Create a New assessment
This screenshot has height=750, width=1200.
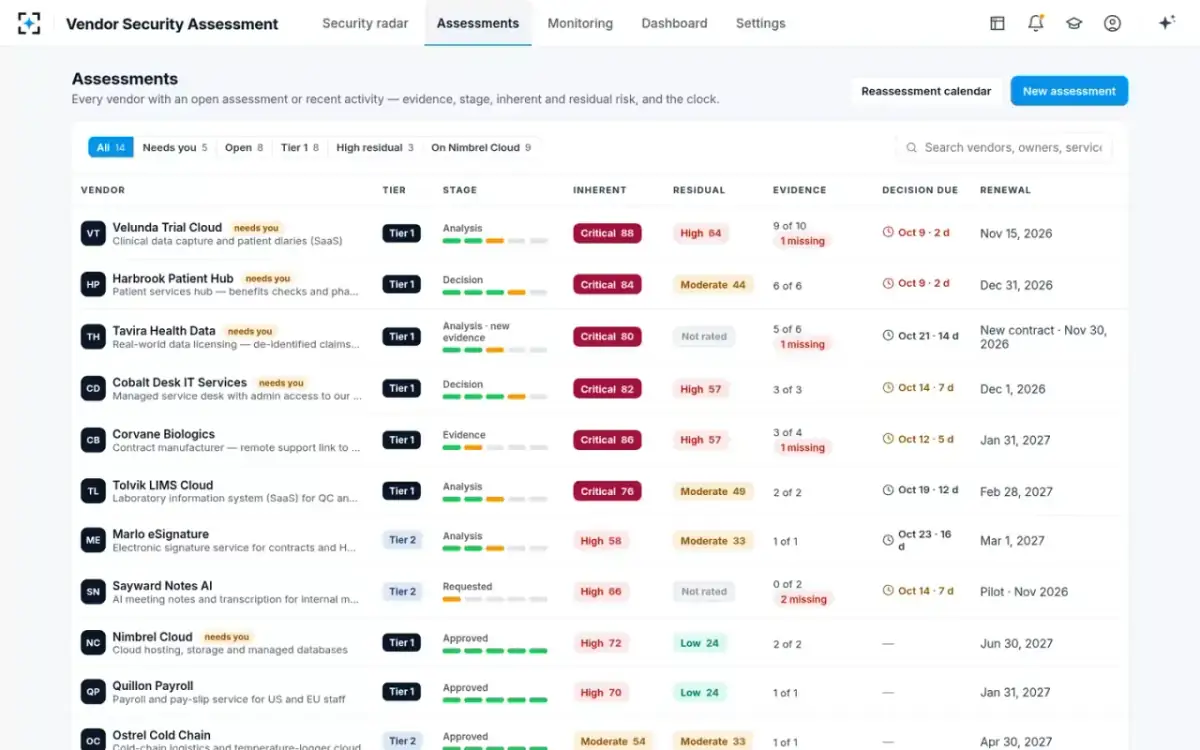tap(1069, 91)
